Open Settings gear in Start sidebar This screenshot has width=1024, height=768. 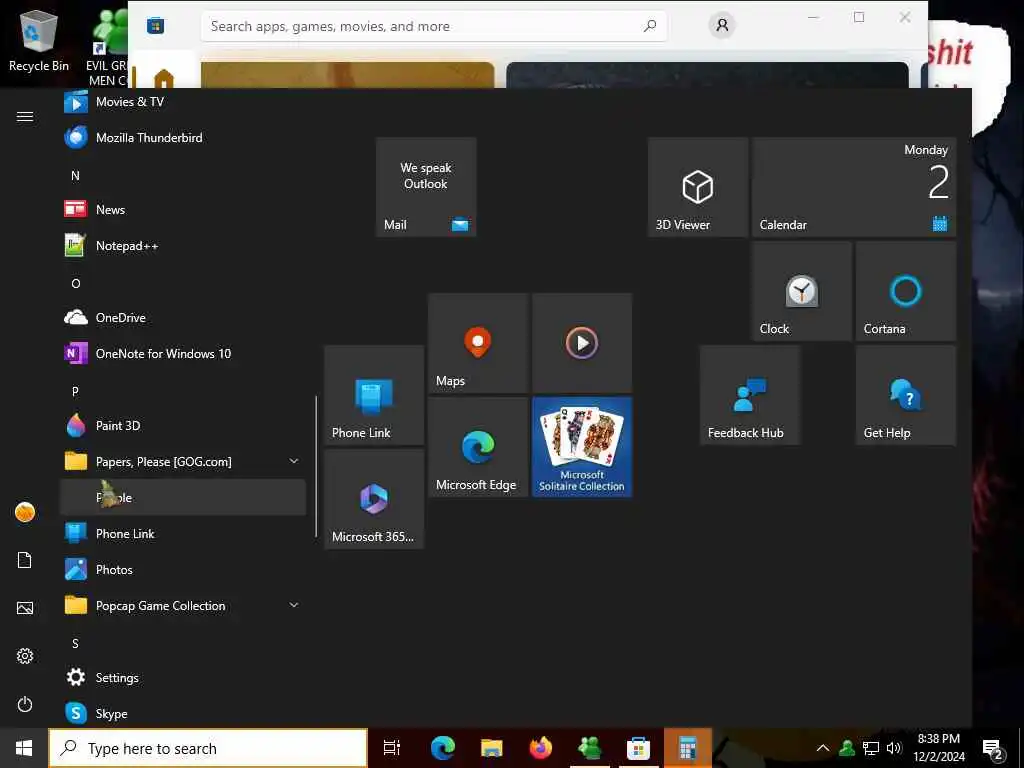click(25, 656)
